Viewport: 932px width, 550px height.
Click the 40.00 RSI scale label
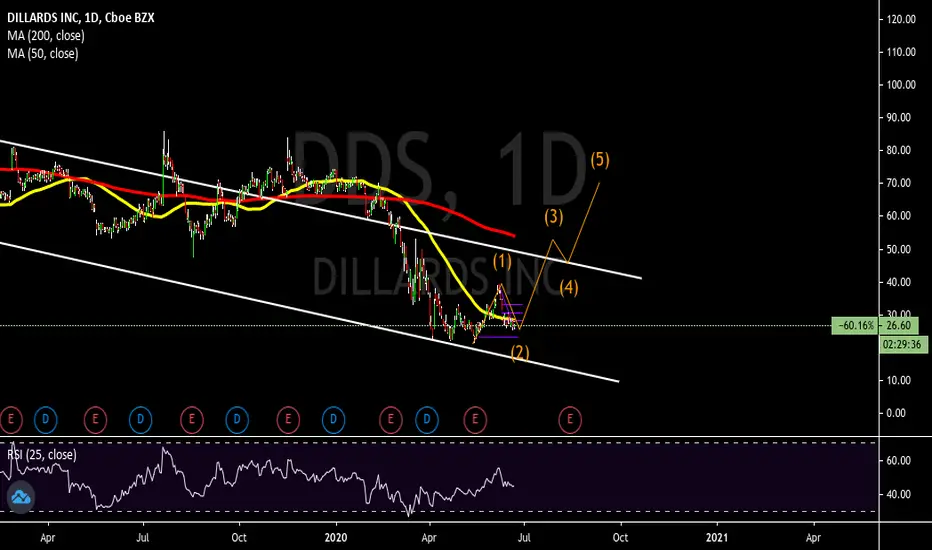899,494
